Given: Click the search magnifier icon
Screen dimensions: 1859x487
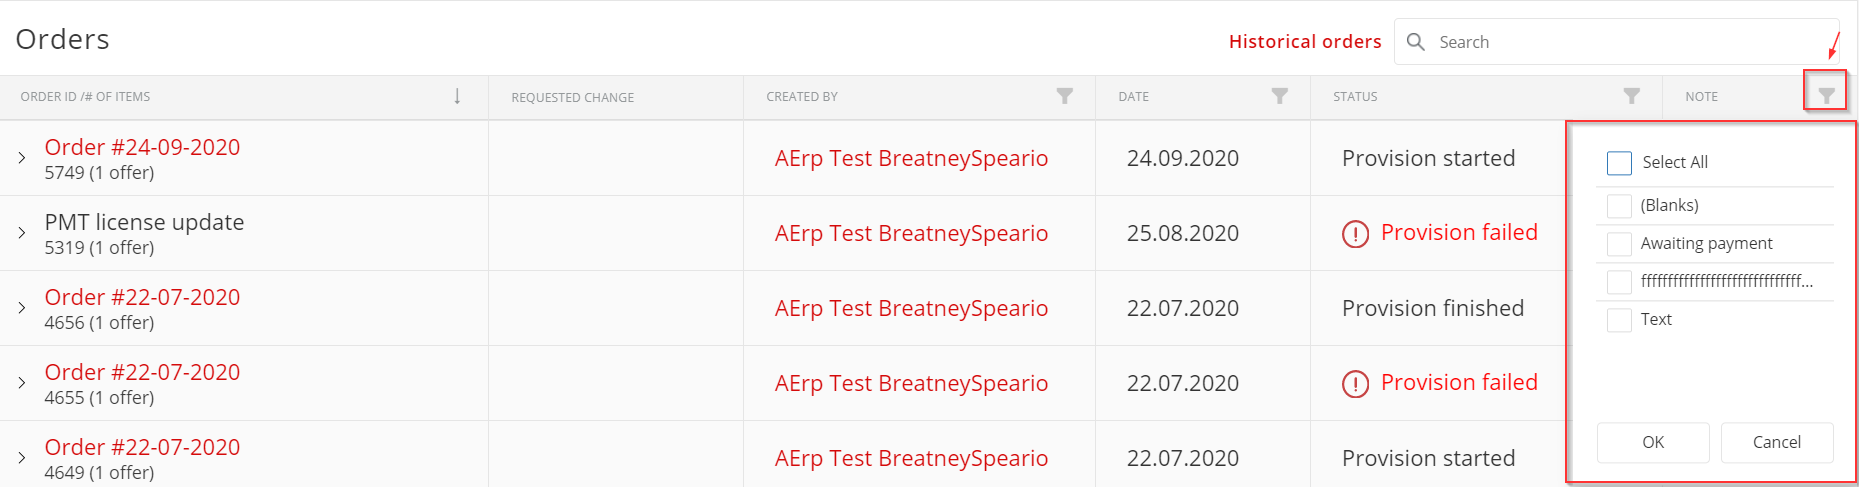Looking at the screenshot, I should pos(1415,42).
